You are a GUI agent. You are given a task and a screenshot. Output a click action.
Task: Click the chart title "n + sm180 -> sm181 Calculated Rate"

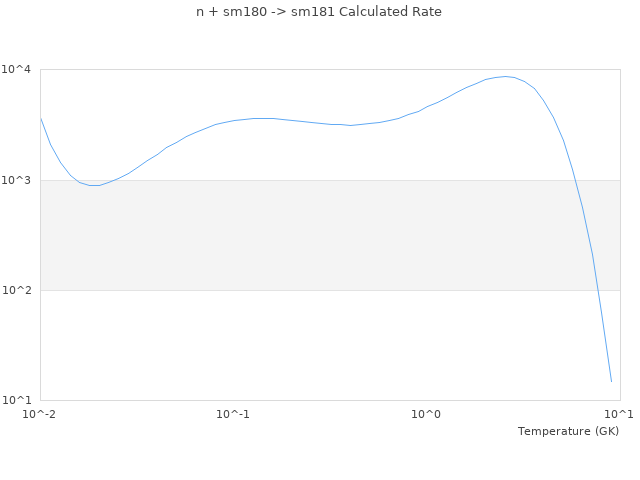[319, 12]
